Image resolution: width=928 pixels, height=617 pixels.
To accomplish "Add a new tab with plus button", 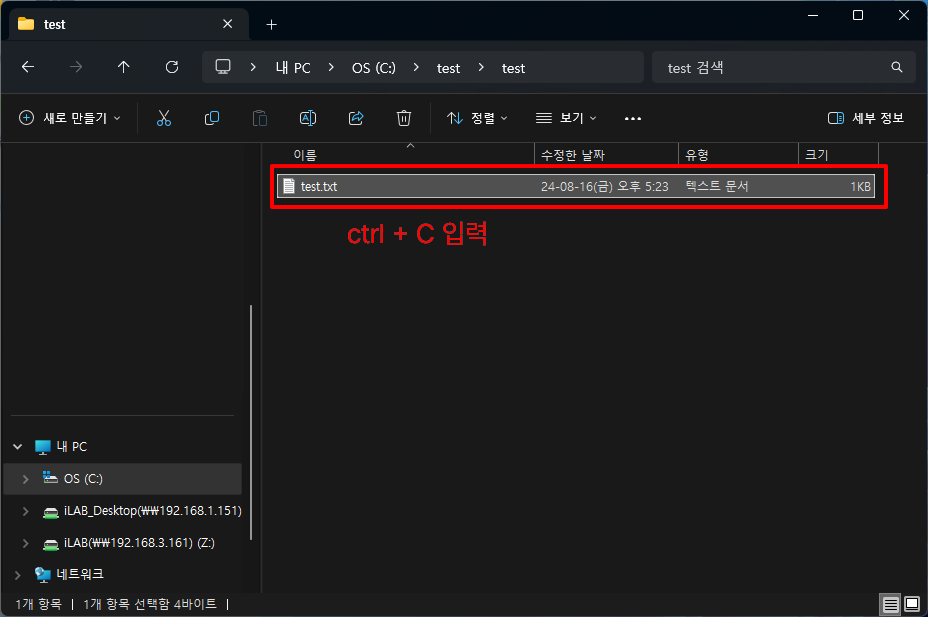I will [271, 24].
